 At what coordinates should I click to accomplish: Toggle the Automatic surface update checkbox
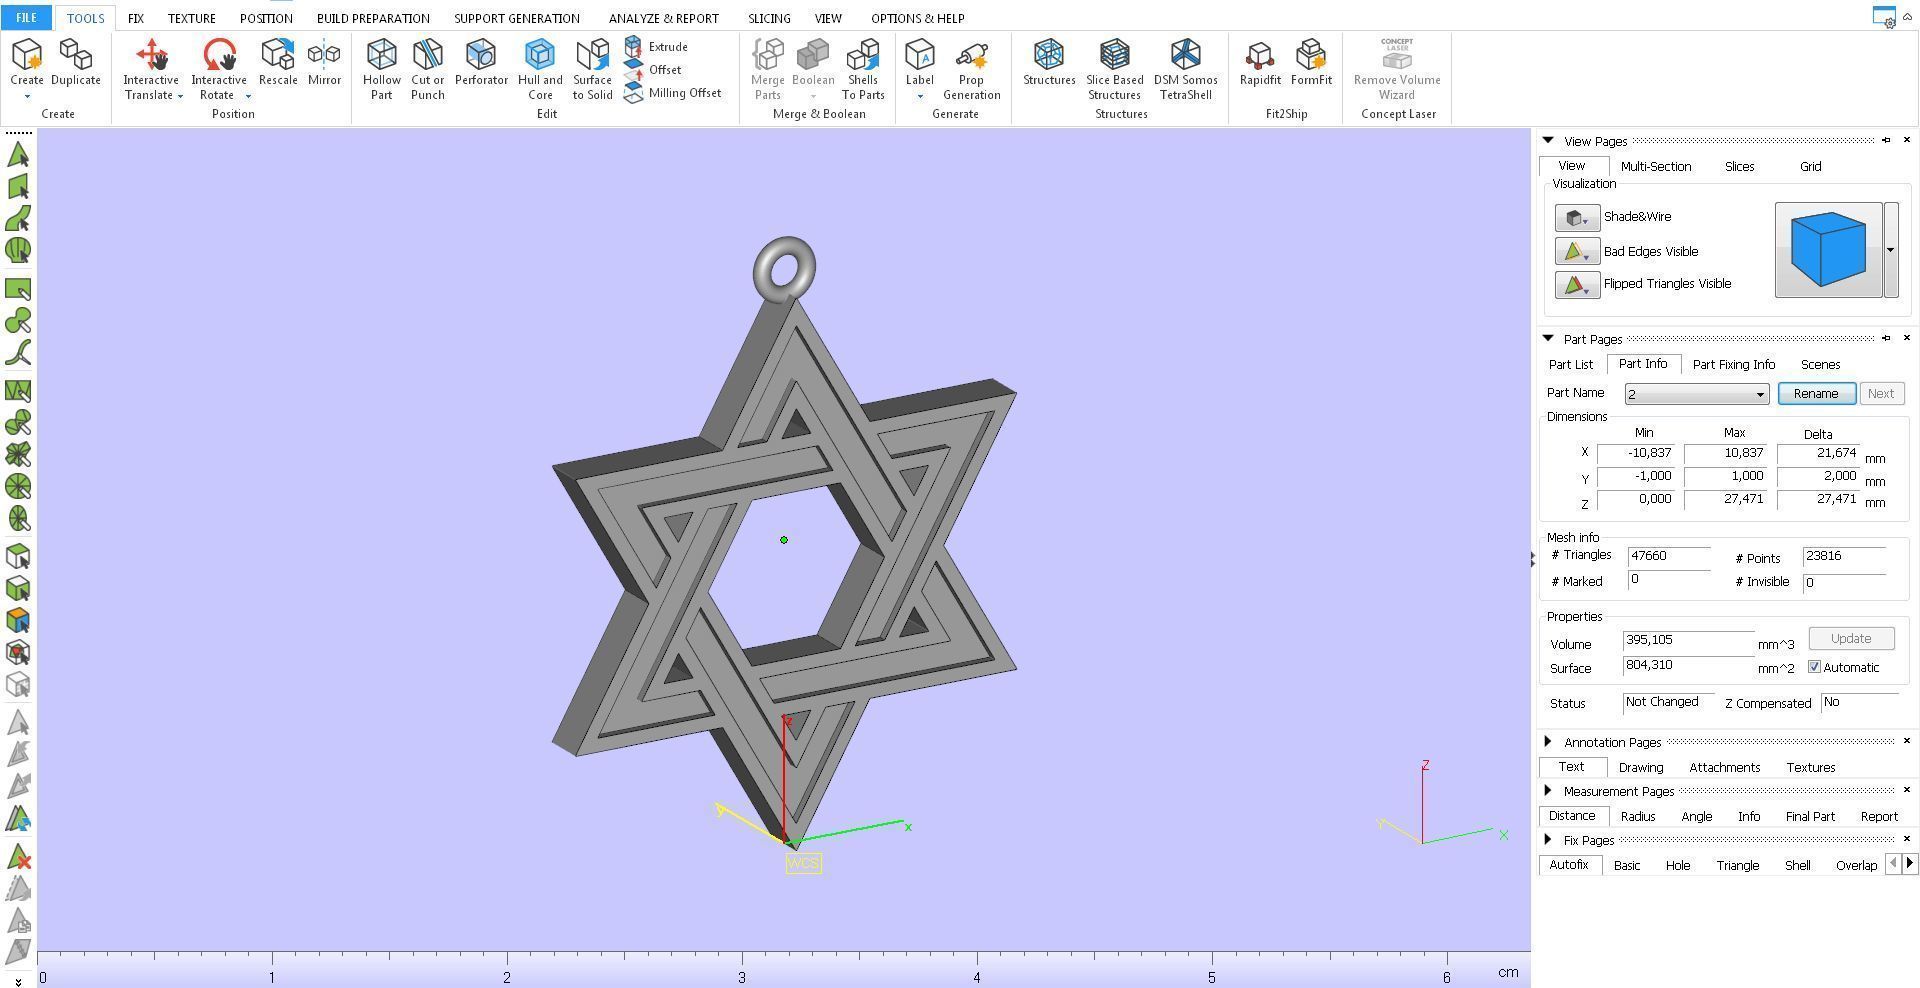click(1814, 668)
